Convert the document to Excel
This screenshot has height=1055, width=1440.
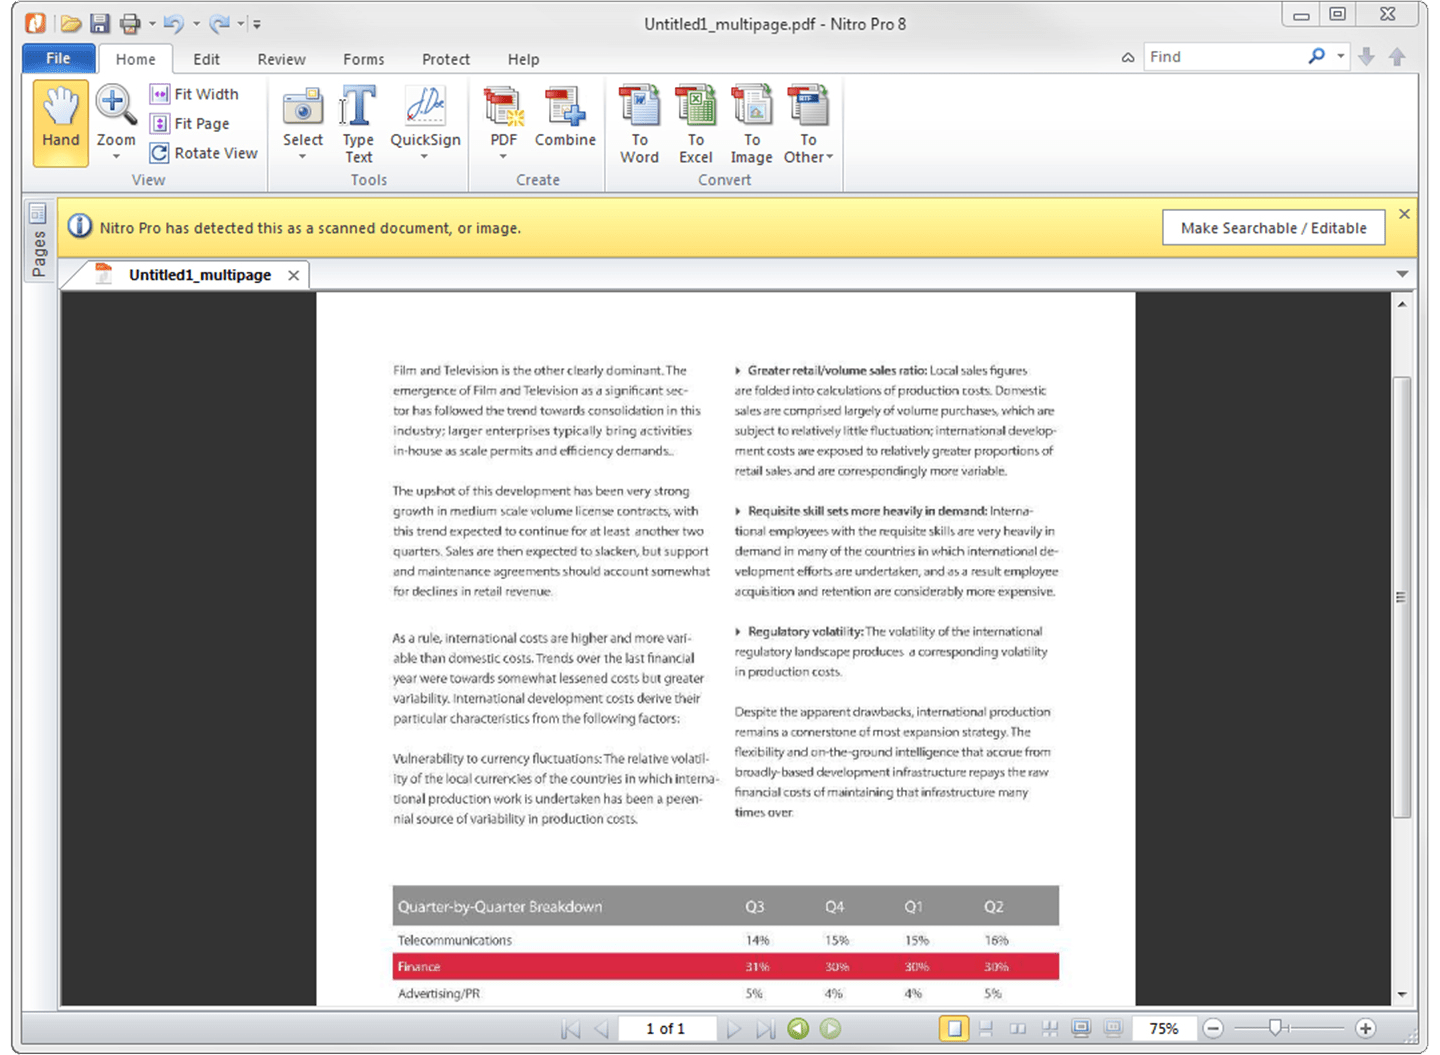pos(695,120)
